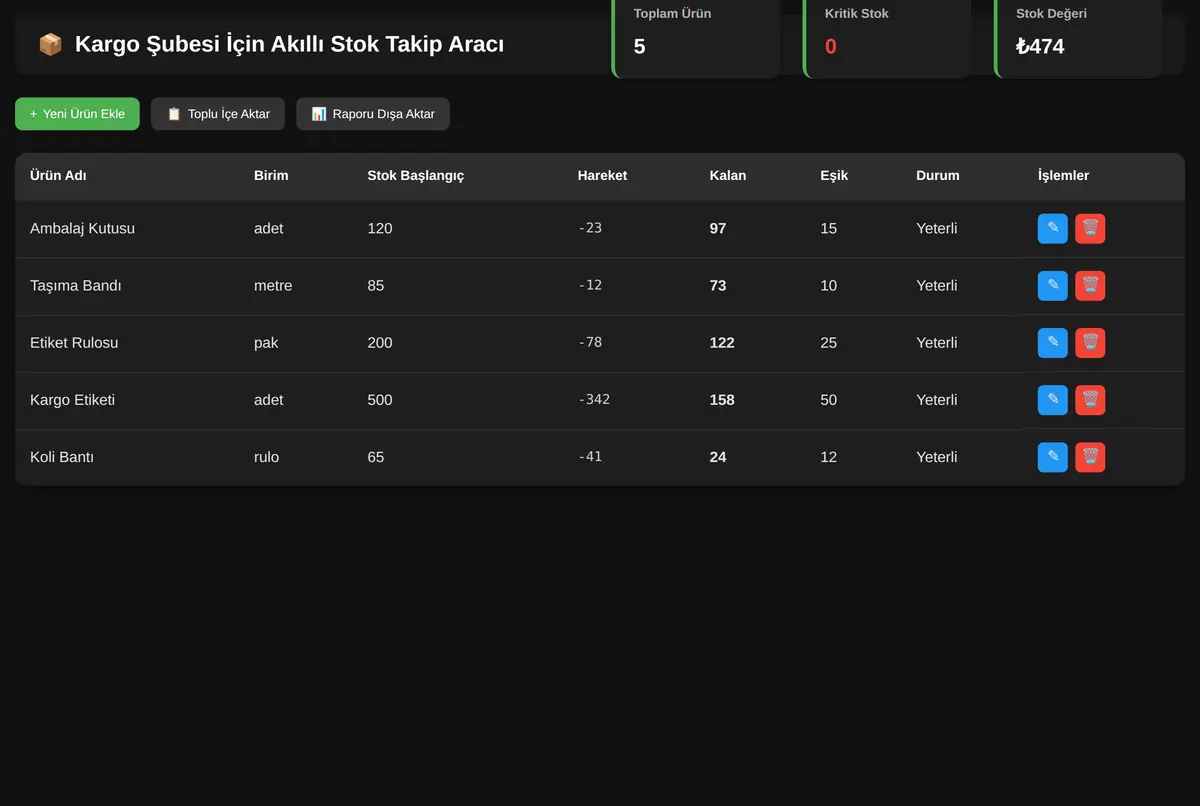Select the Toplam Ürün summary card
1200x806 pixels.
(x=696, y=38)
